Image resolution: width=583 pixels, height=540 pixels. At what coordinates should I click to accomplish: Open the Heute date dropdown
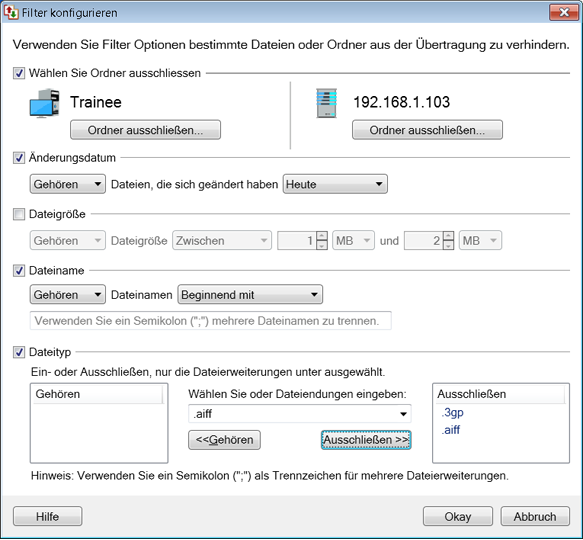[335, 184]
